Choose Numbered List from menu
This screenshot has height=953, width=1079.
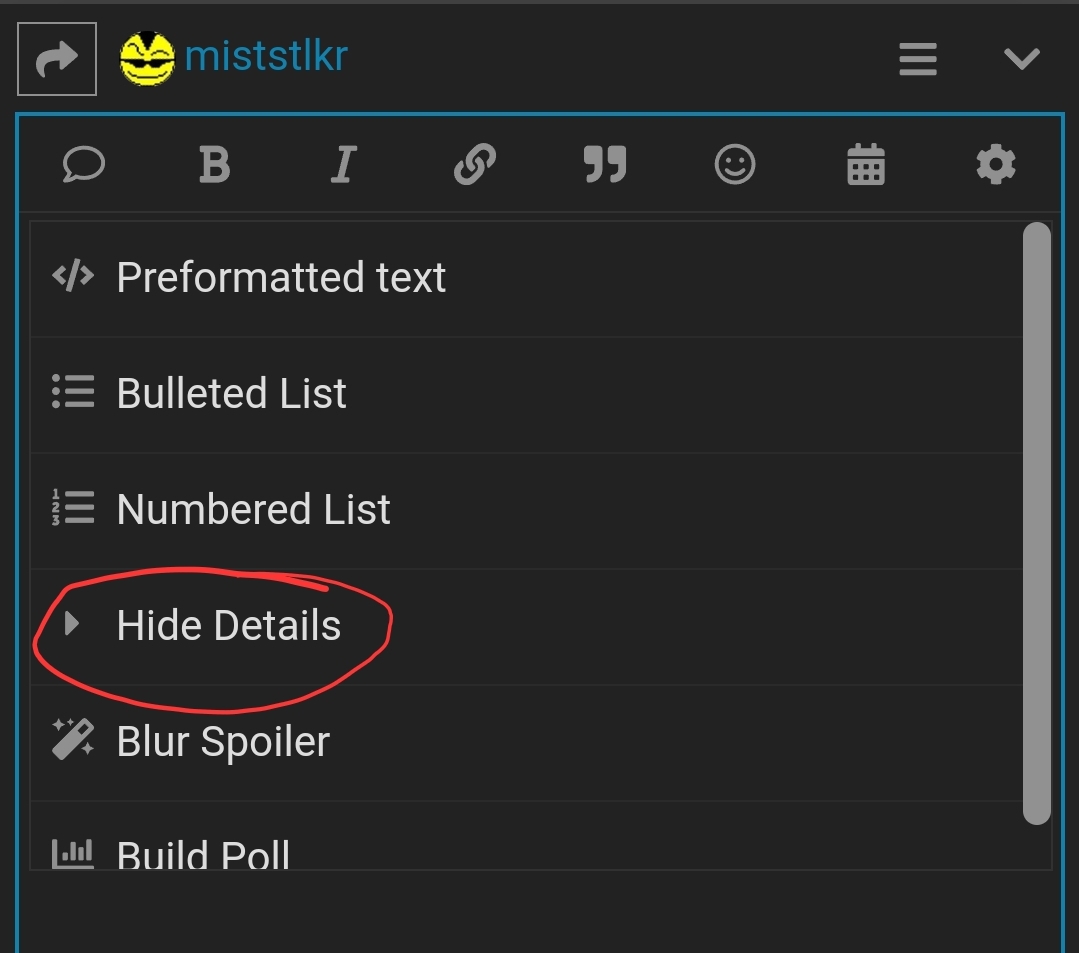526,511
